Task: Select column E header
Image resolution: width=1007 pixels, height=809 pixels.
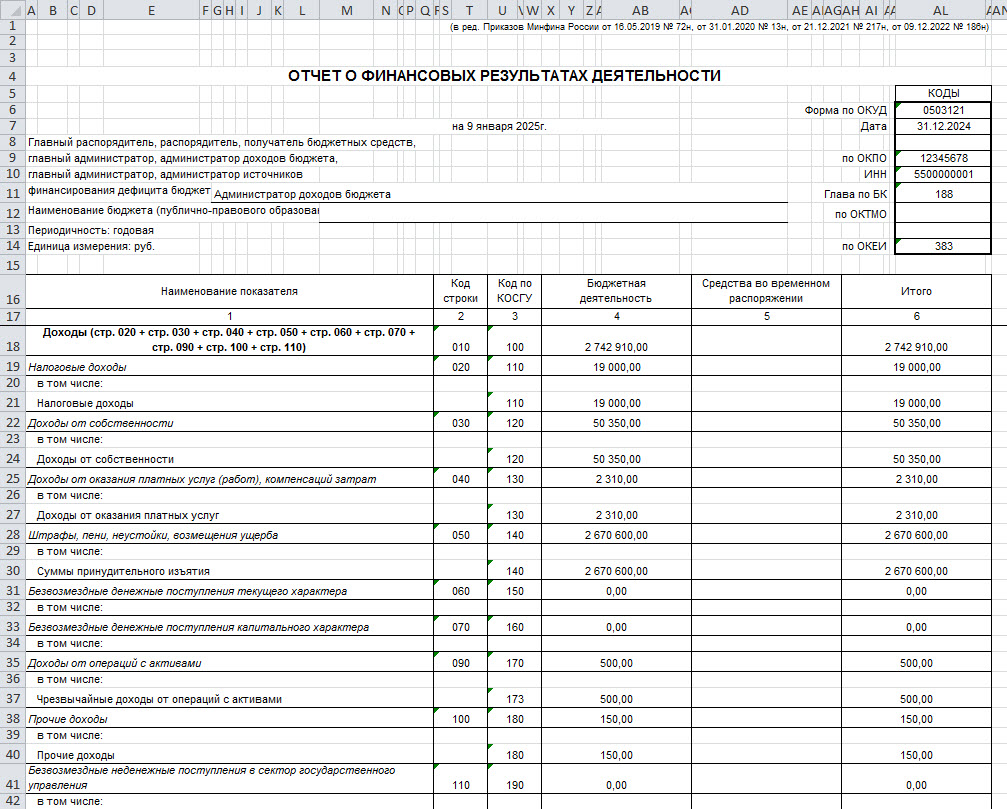Action: click(151, 10)
